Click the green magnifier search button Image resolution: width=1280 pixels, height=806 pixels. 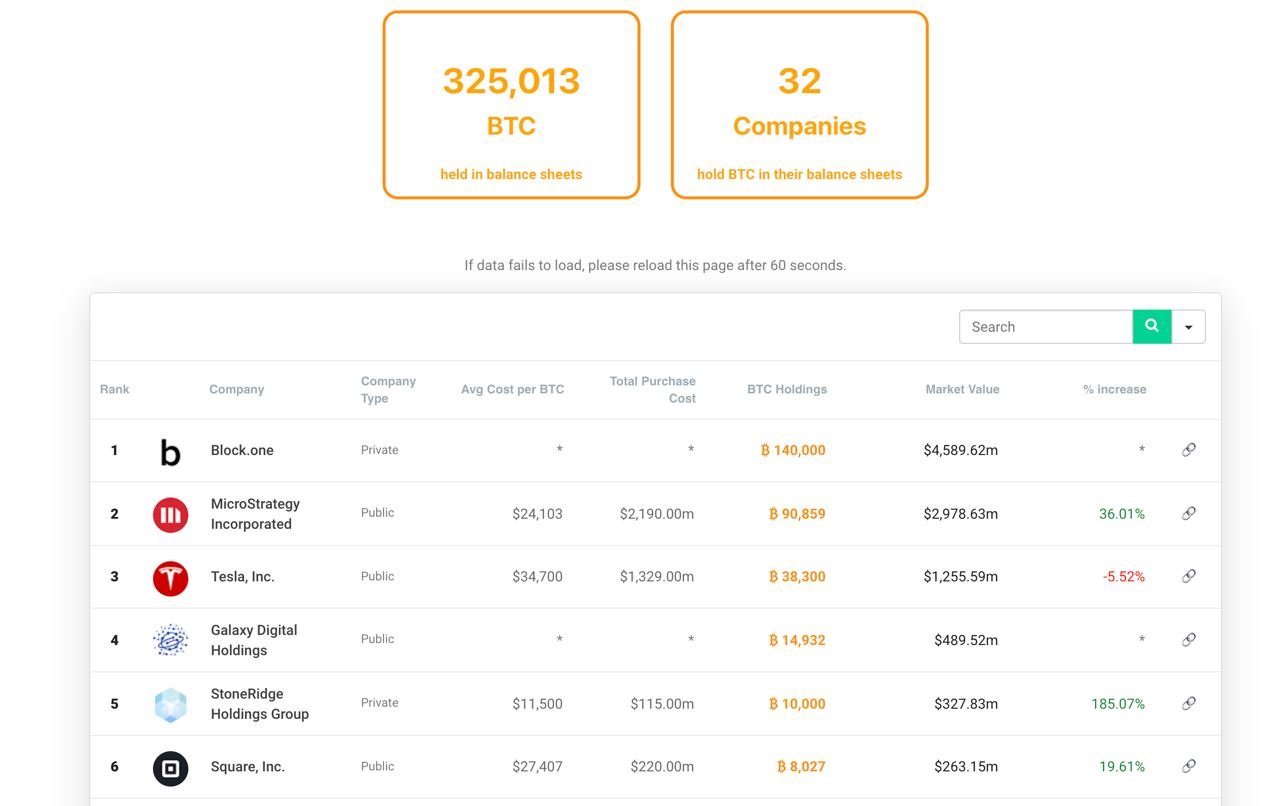[x=1152, y=326]
